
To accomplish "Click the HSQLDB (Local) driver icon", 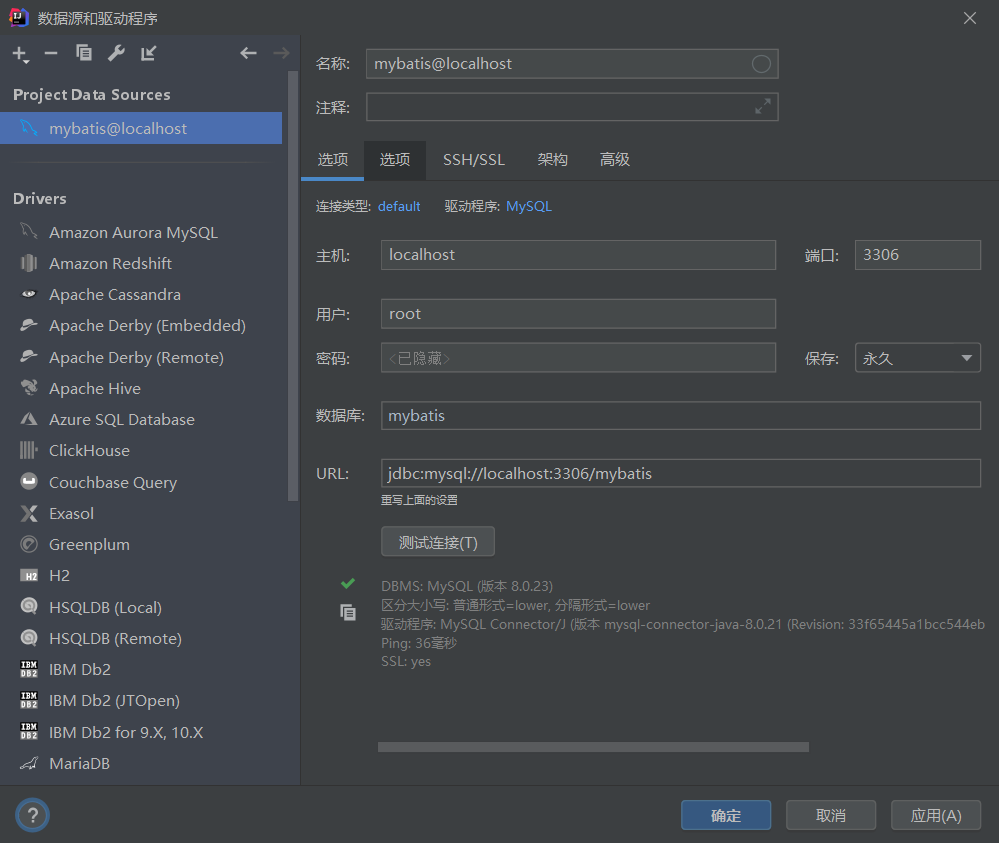I will (x=29, y=607).
